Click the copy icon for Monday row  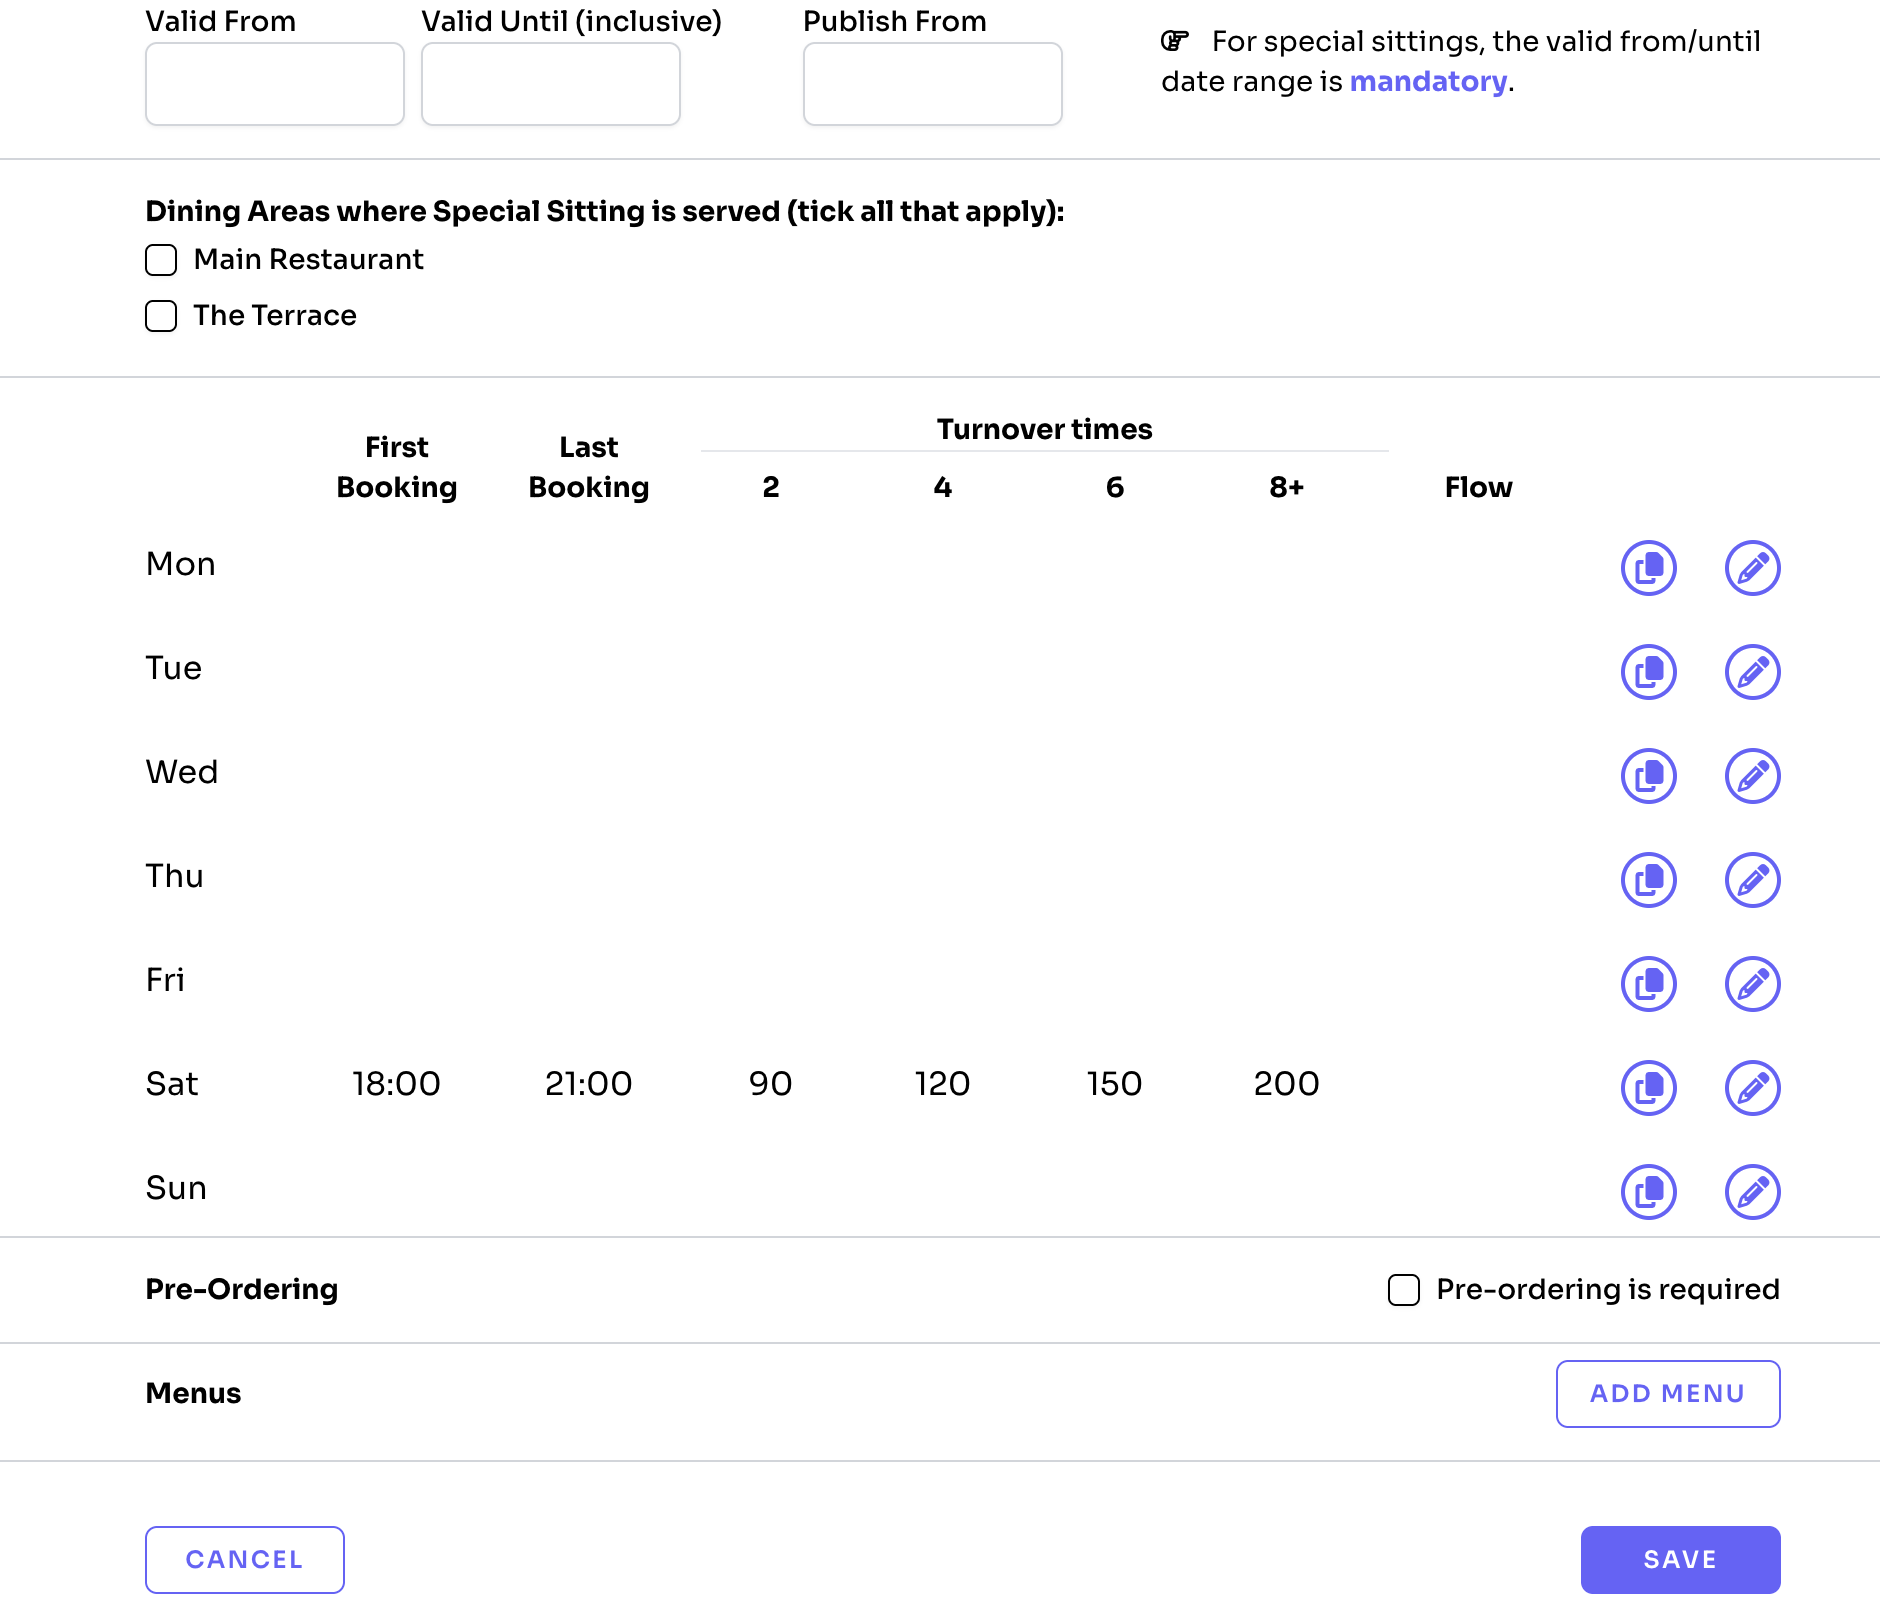[x=1648, y=568]
